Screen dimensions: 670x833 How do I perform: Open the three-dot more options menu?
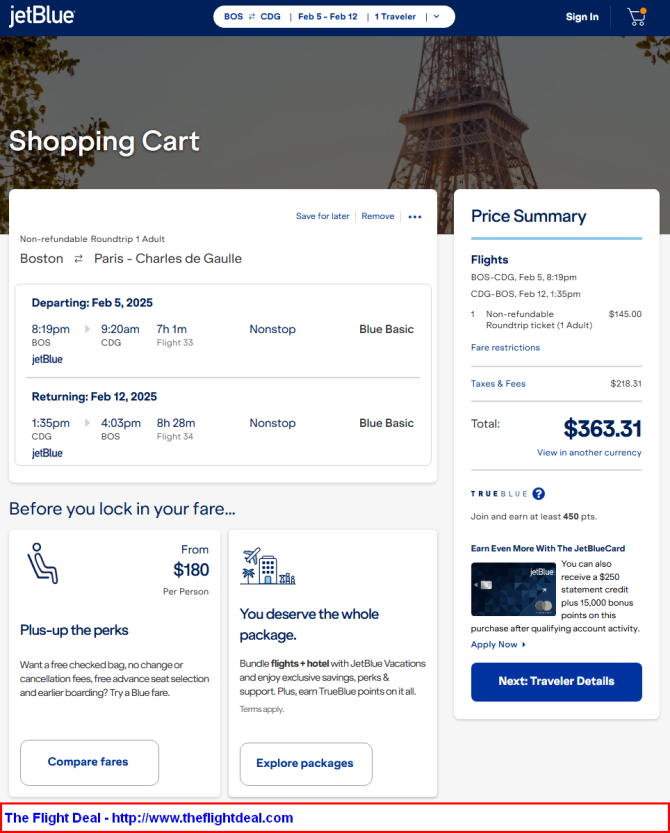coord(415,217)
